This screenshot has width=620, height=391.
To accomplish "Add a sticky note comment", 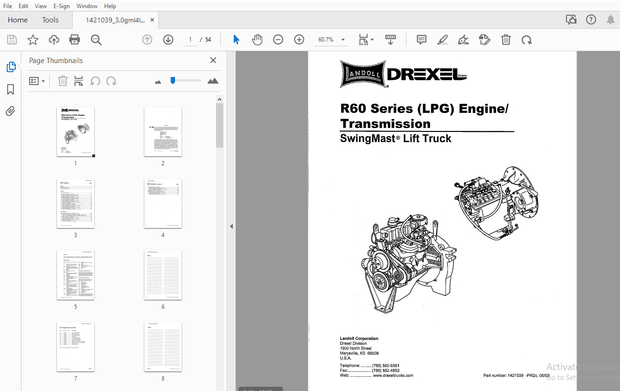I will [x=422, y=40].
